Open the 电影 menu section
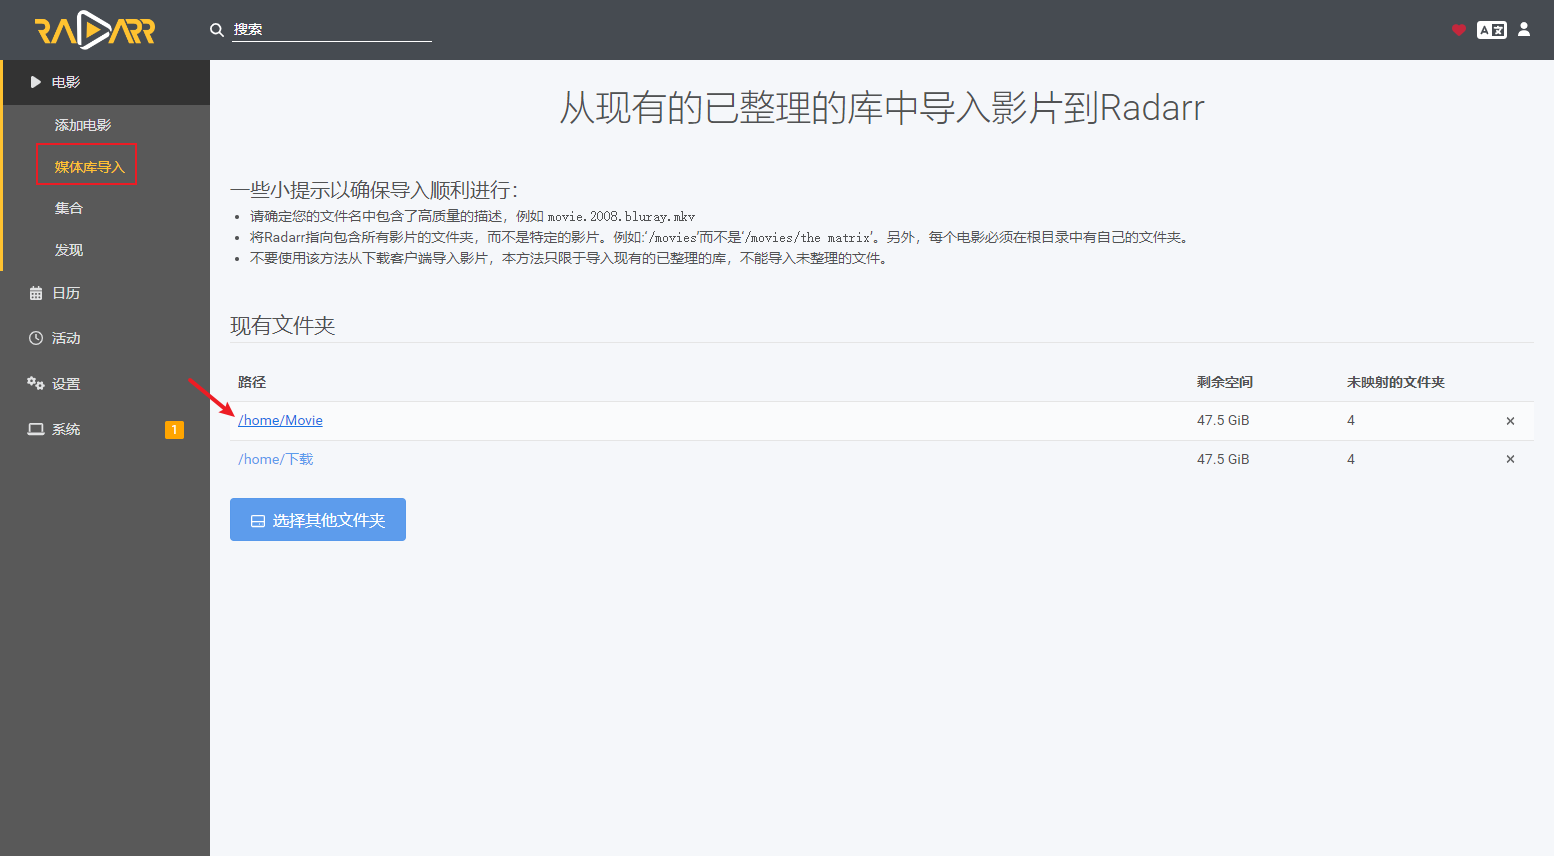Viewport: 1554px width, 856px height. (105, 82)
